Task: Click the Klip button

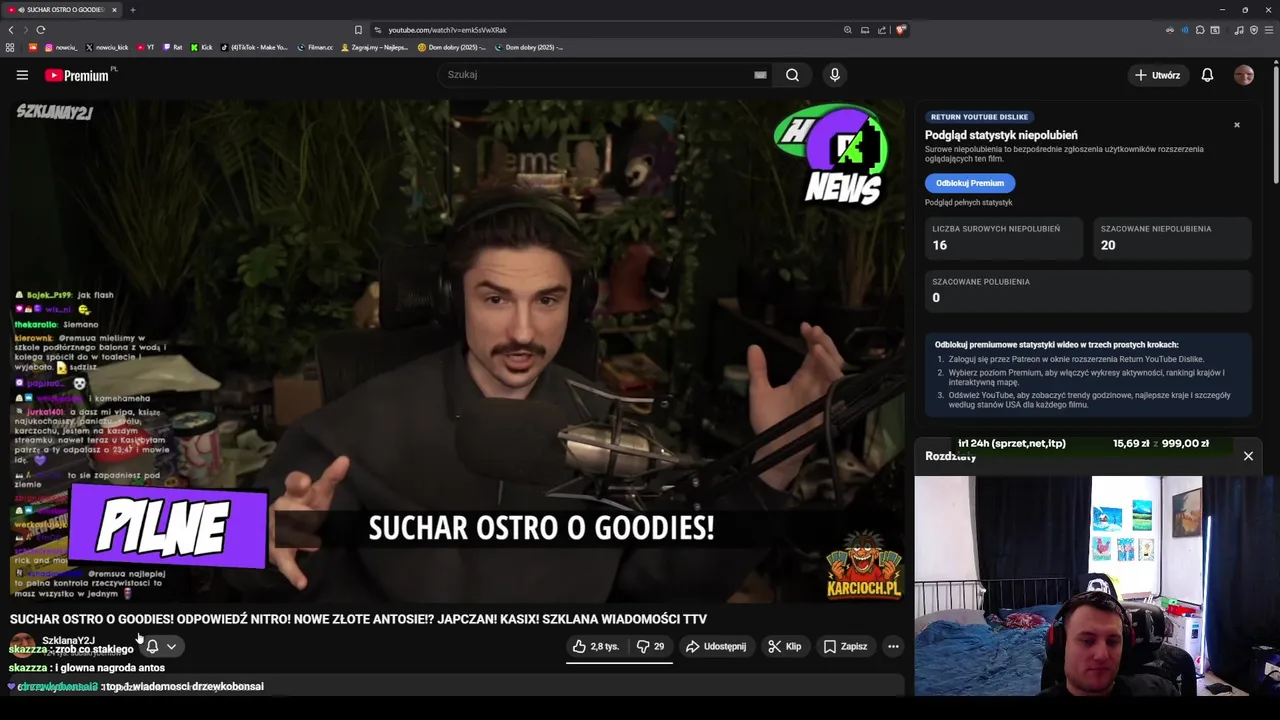Action: coord(785,647)
